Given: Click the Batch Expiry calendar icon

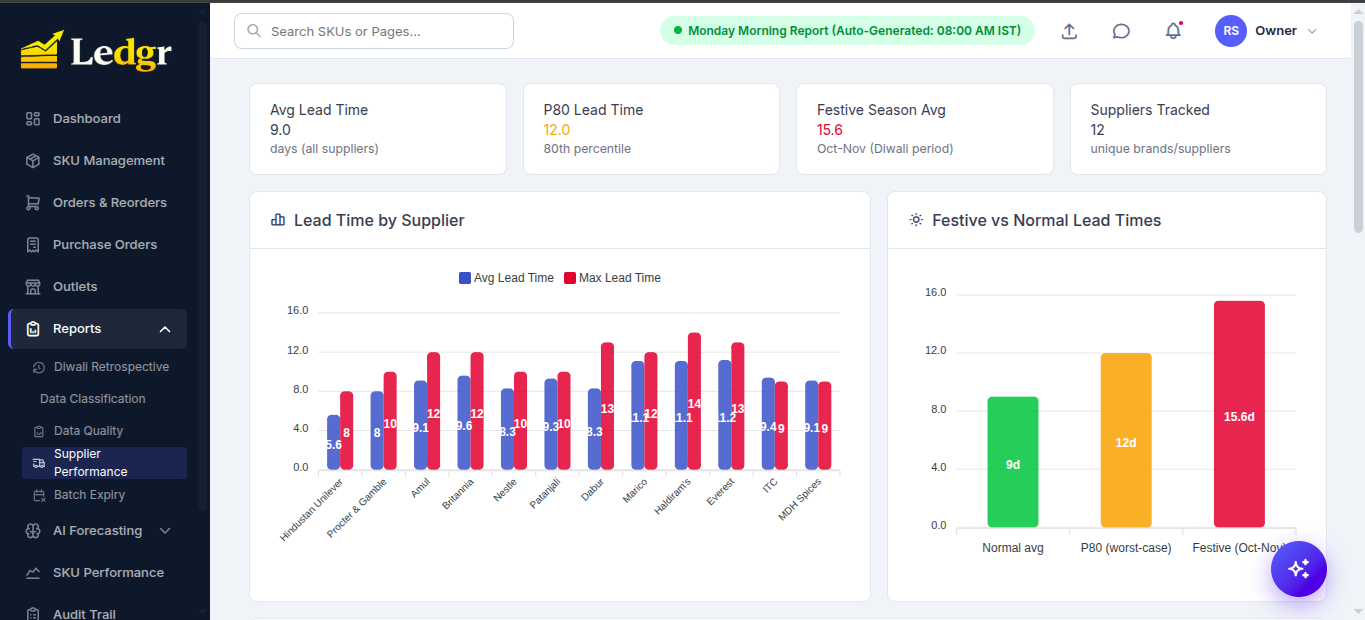Looking at the screenshot, I should (x=39, y=495).
